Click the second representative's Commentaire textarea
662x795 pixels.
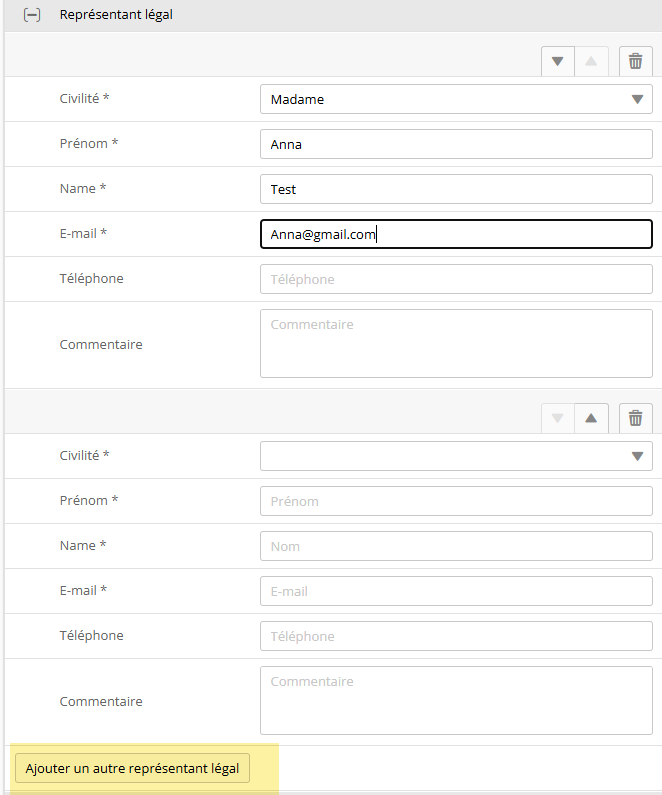[456, 701]
